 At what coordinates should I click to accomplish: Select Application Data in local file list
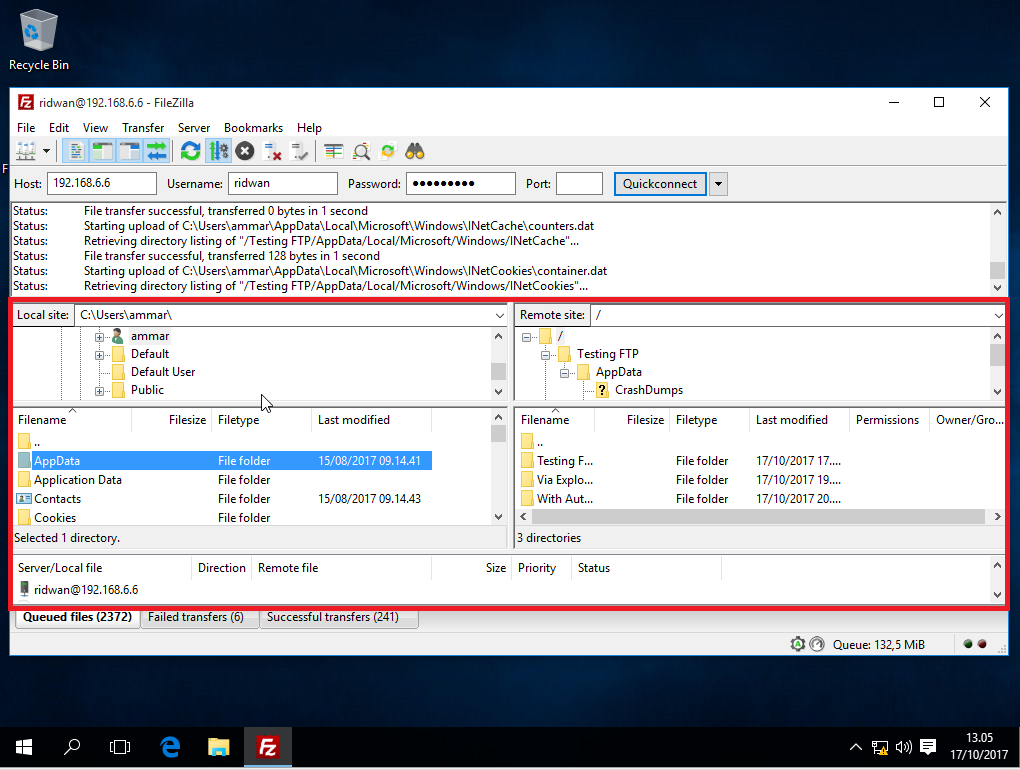point(222,479)
